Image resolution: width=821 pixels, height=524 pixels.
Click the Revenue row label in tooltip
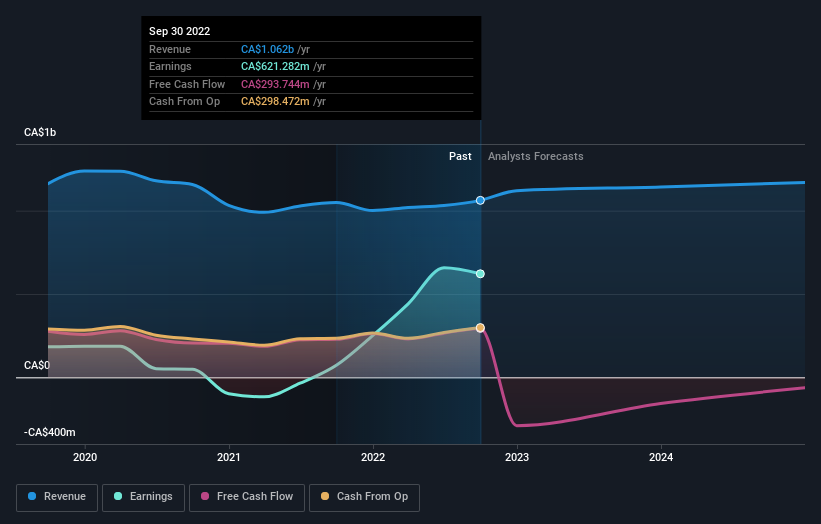click(170, 49)
